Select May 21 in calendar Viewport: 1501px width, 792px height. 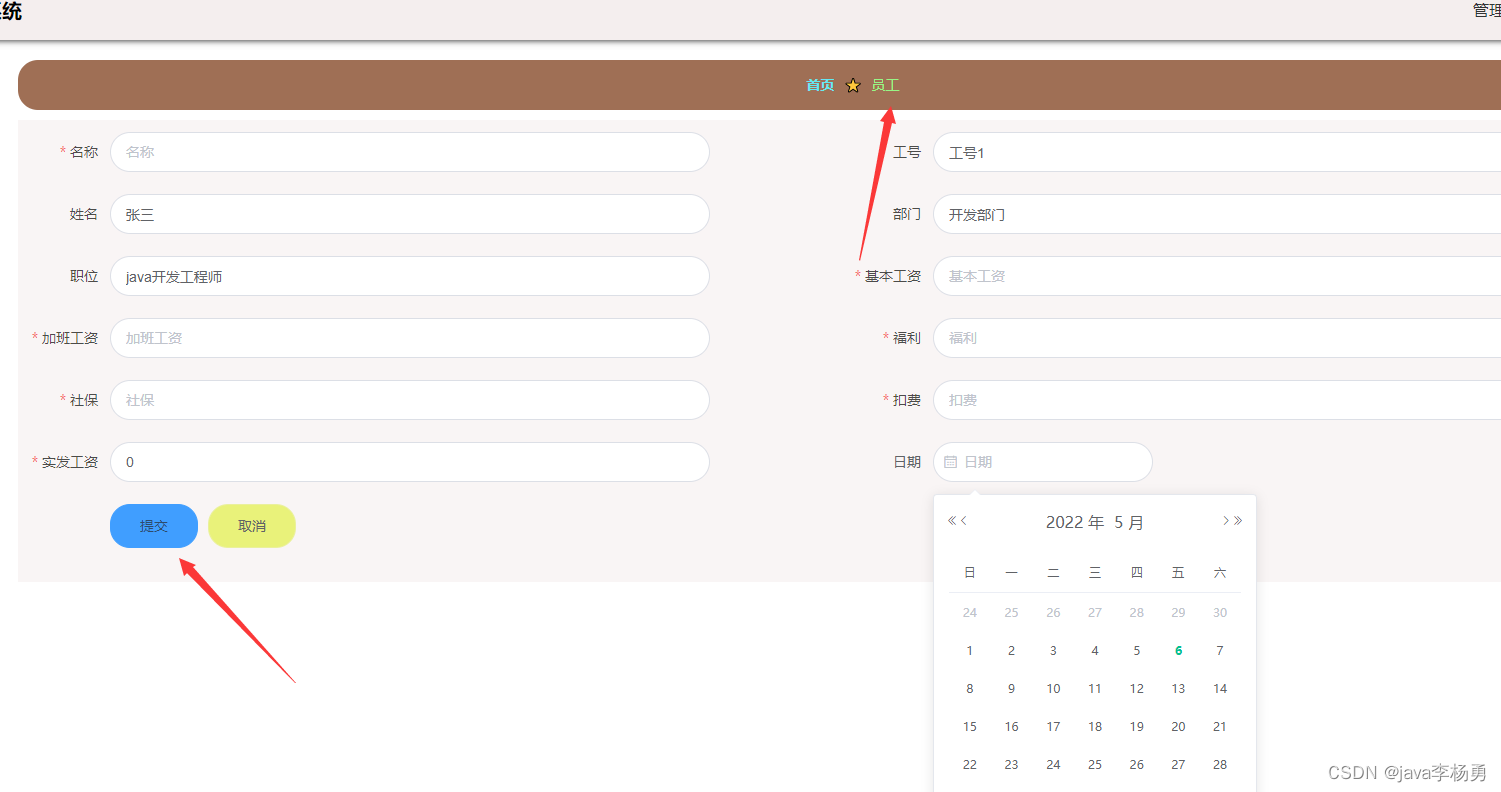tap(1220, 727)
